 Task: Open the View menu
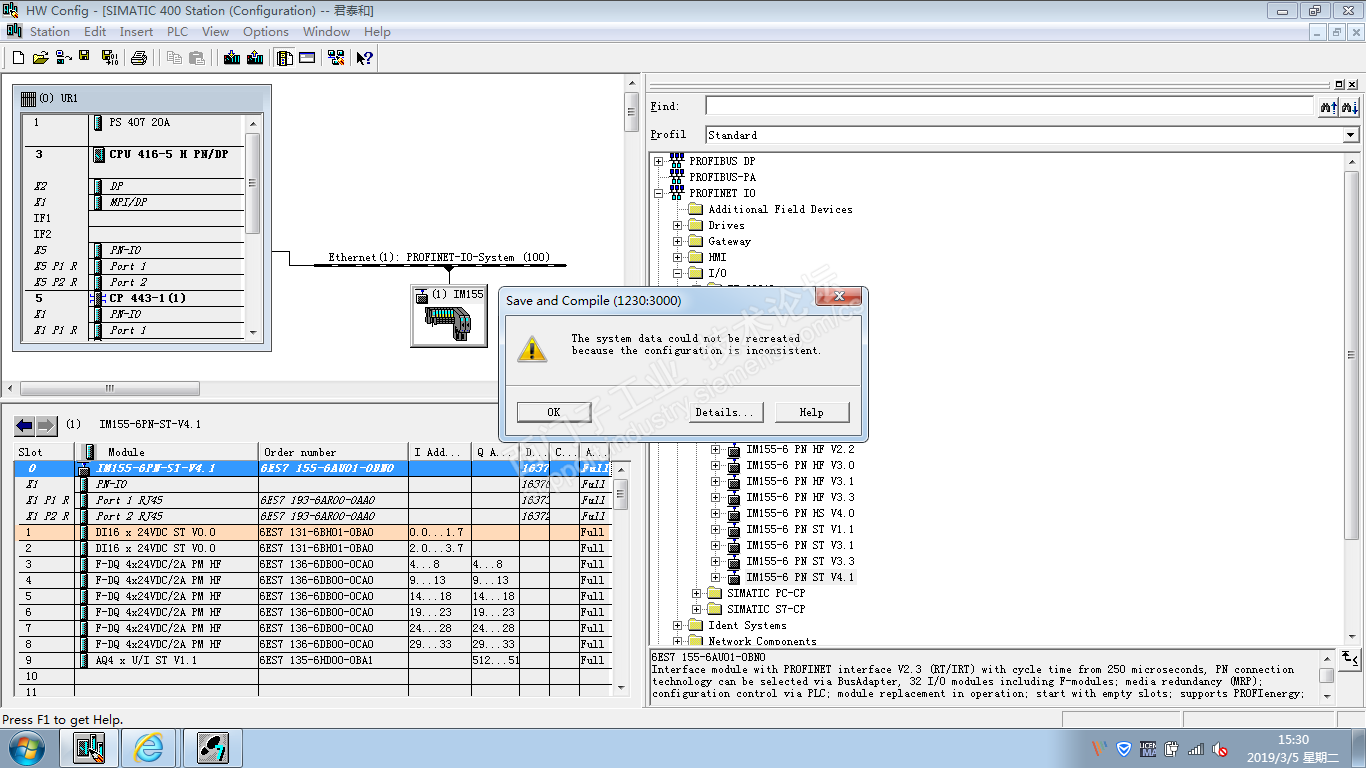[x=215, y=32]
